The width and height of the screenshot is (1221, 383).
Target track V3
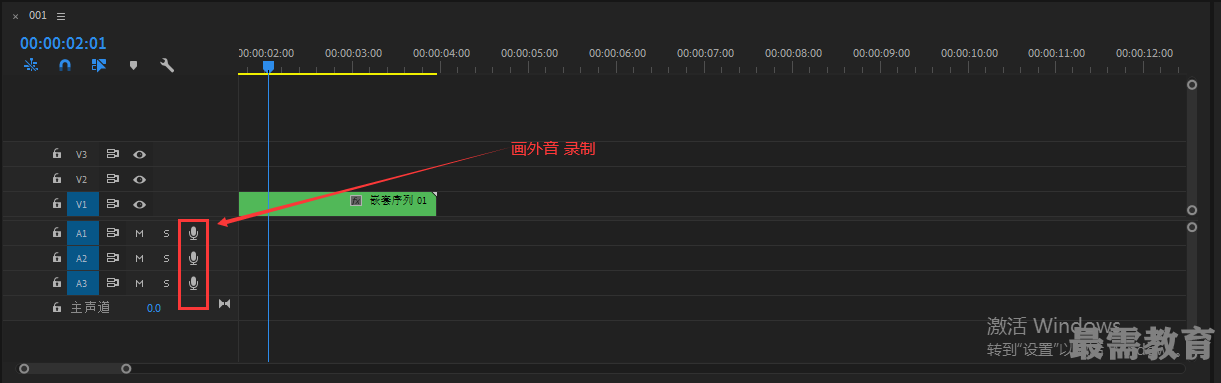[x=82, y=154]
